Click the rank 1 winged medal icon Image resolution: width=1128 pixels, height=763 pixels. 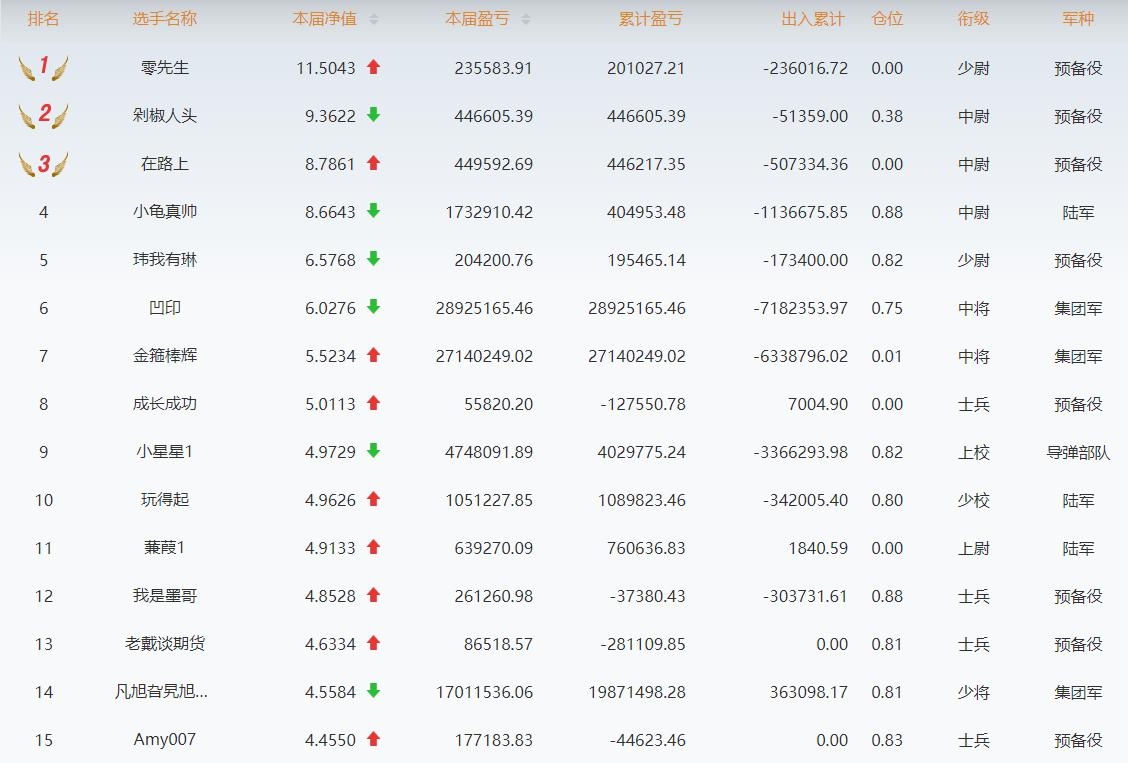tap(43, 68)
